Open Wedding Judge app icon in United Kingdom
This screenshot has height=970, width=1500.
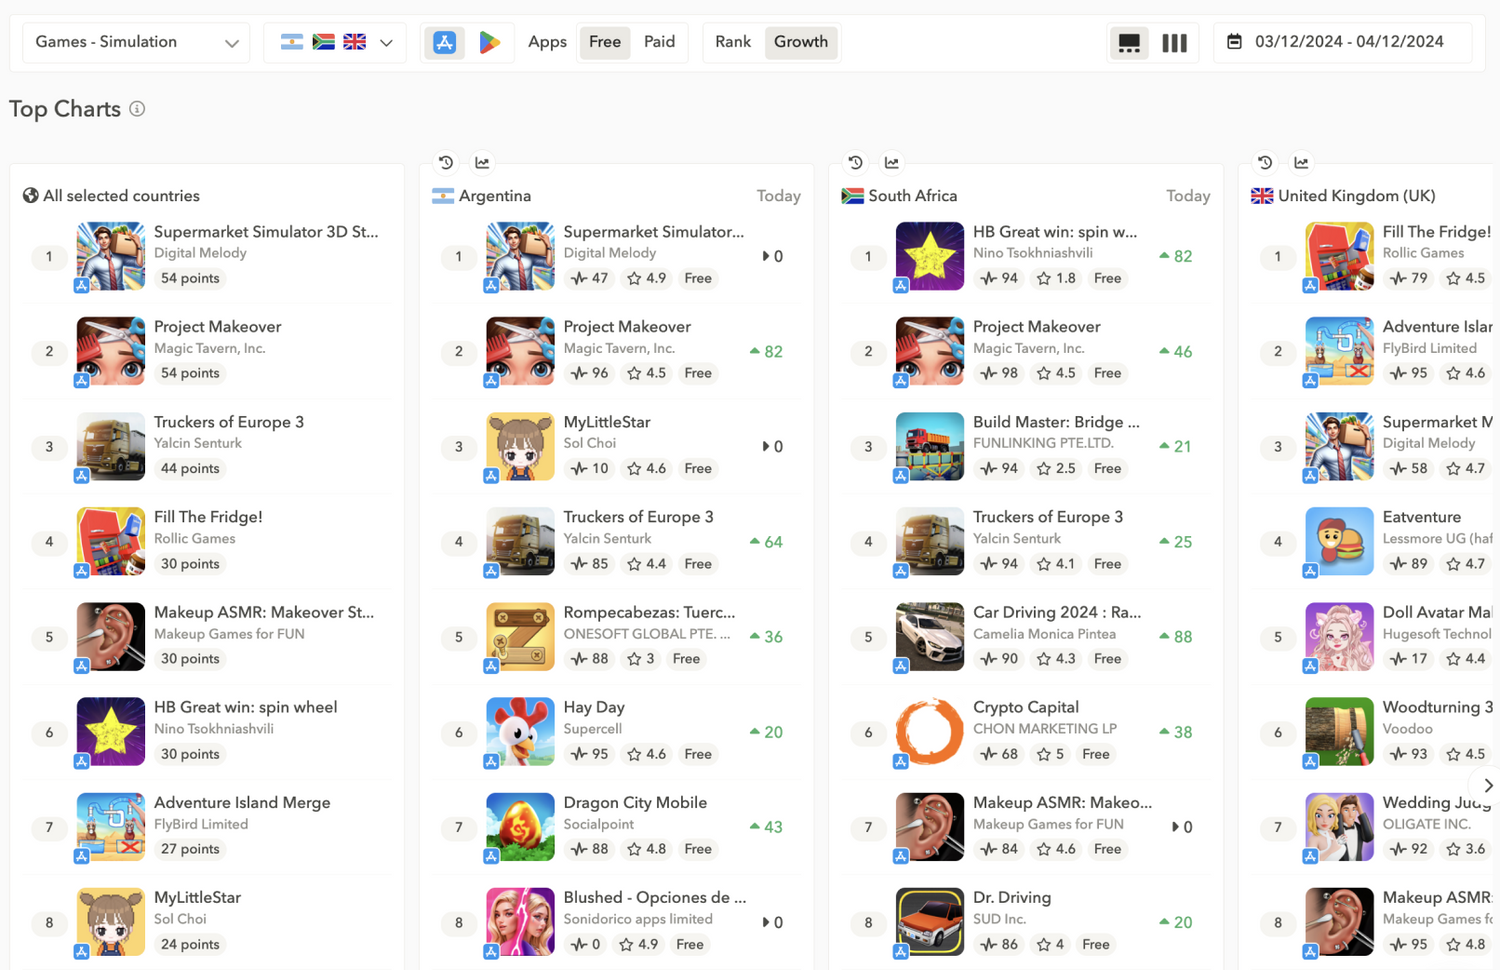pyautogui.click(x=1339, y=827)
